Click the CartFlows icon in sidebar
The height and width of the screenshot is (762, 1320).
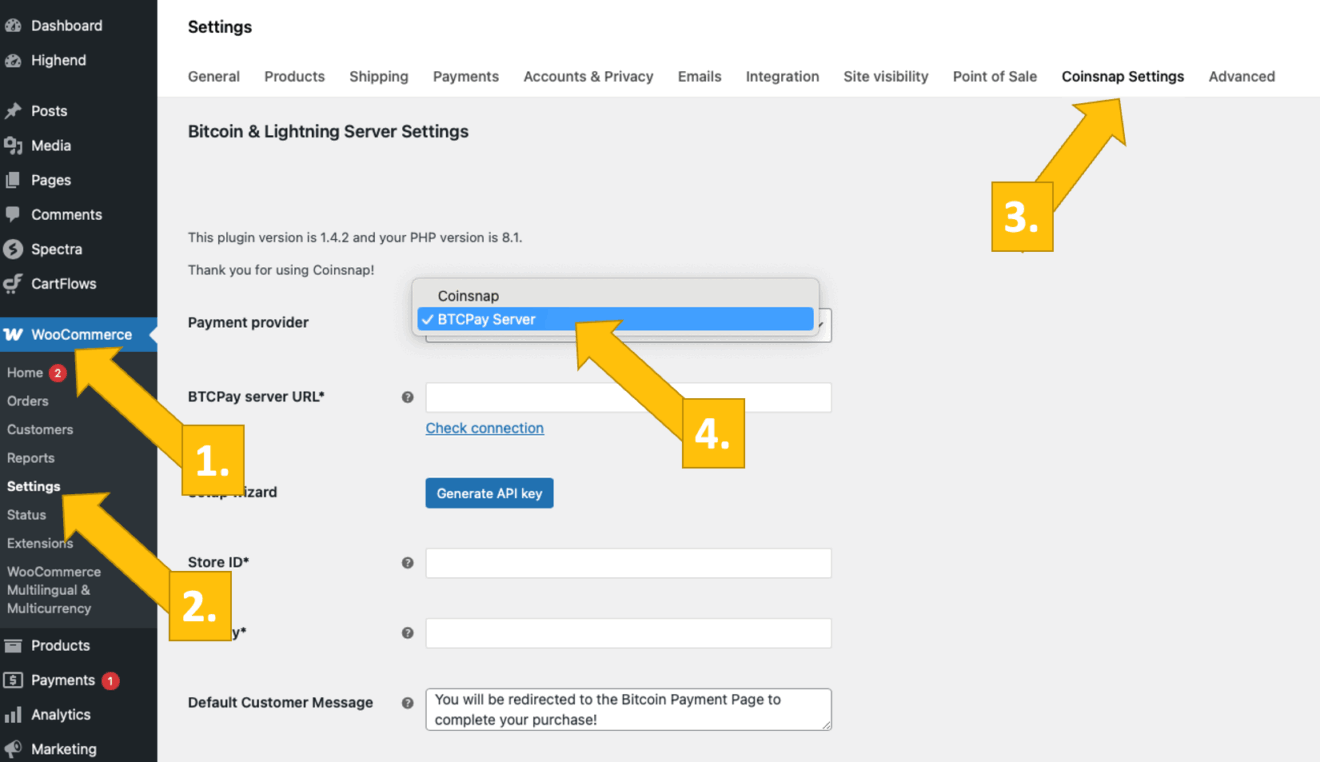click(x=13, y=284)
